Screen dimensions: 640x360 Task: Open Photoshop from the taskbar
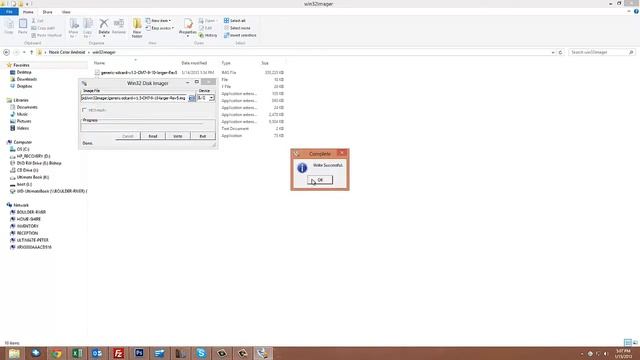139,353
